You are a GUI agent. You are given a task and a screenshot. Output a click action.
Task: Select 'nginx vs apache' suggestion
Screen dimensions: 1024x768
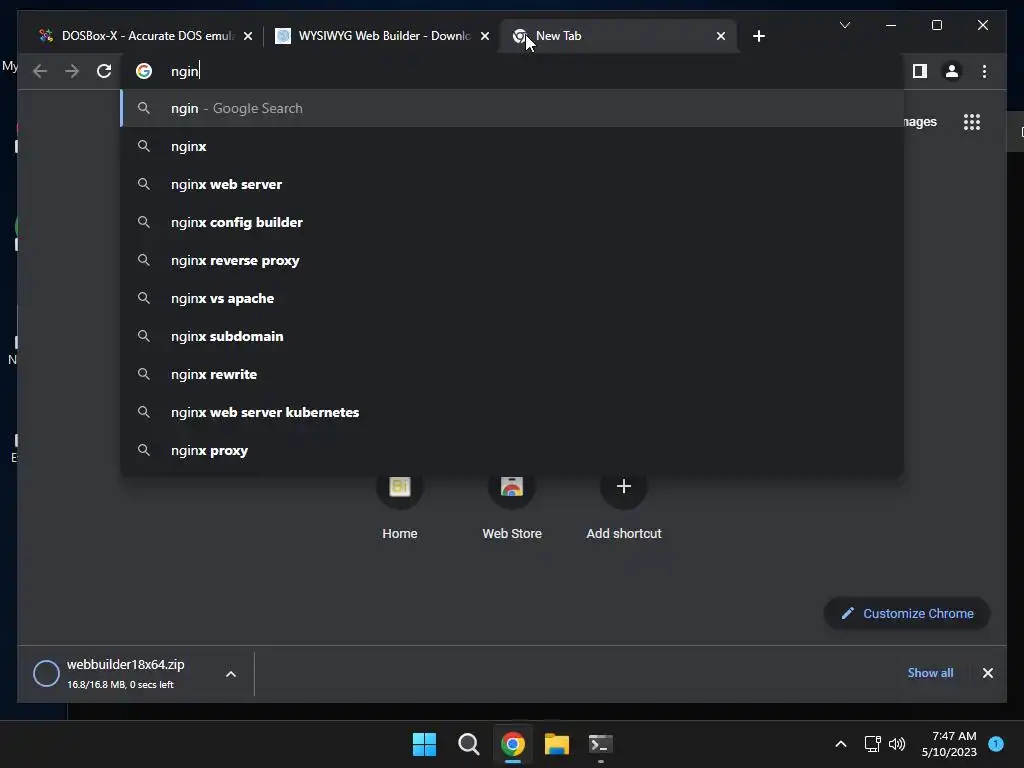pyautogui.click(x=513, y=298)
